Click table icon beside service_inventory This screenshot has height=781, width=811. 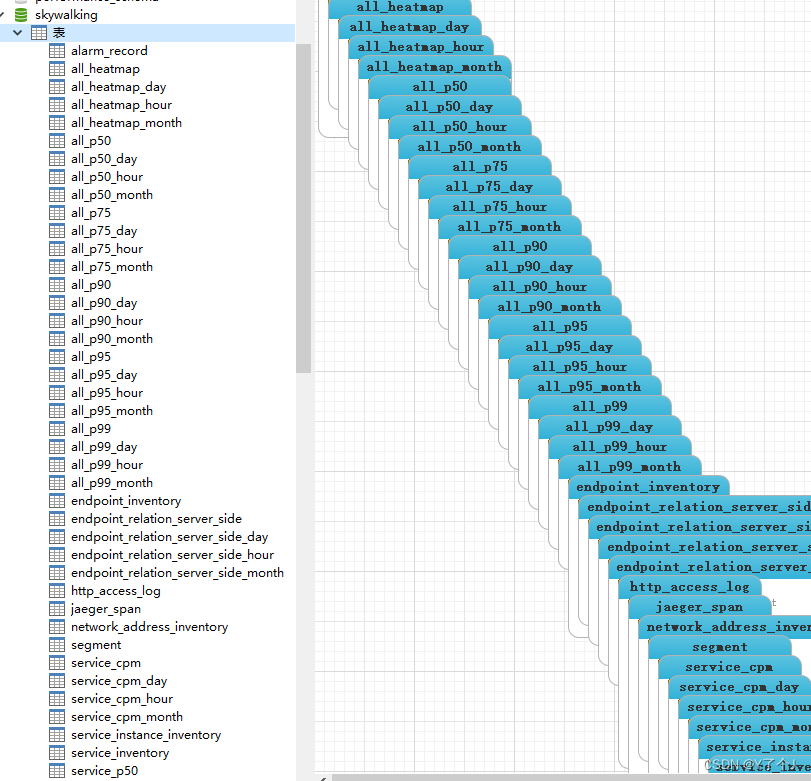(57, 753)
